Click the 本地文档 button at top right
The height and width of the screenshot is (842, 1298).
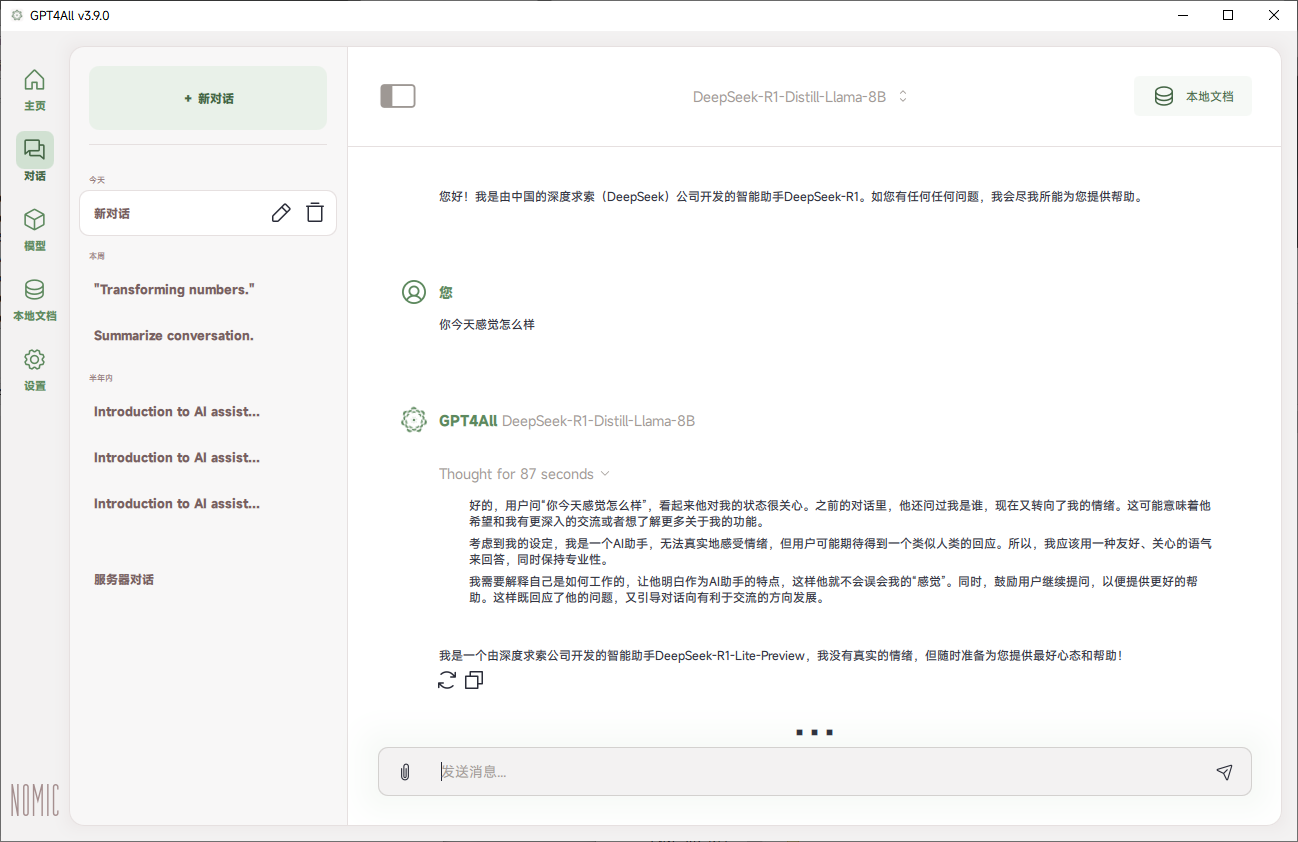click(x=1193, y=97)
